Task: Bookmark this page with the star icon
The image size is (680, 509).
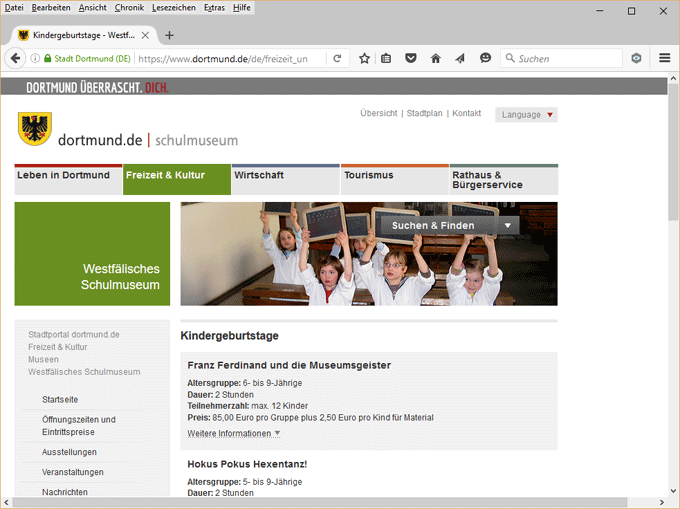Action: coord(364,58)
